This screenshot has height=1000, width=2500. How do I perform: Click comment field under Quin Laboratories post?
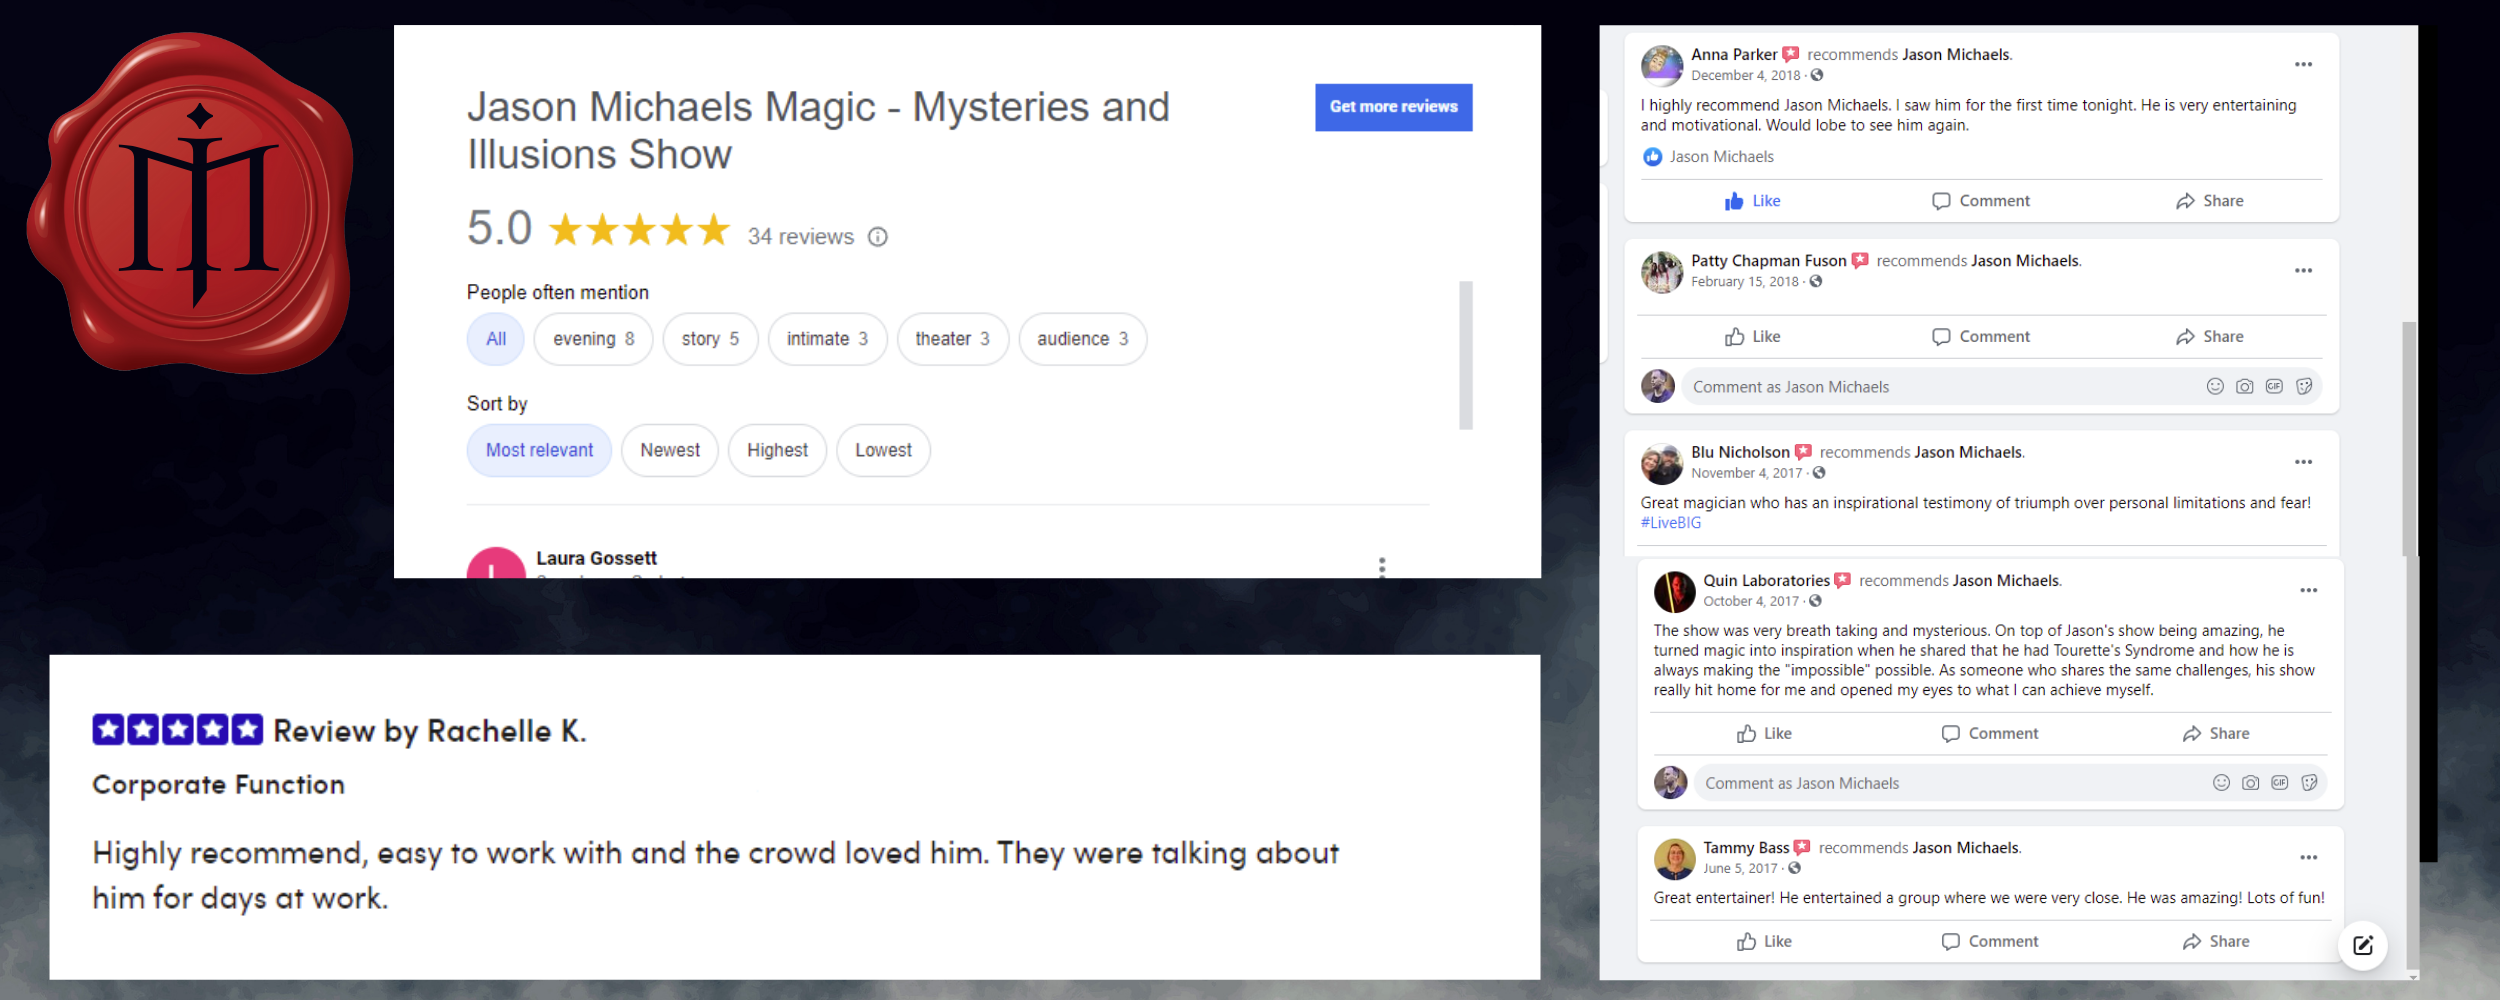(x=2010, y=783)
